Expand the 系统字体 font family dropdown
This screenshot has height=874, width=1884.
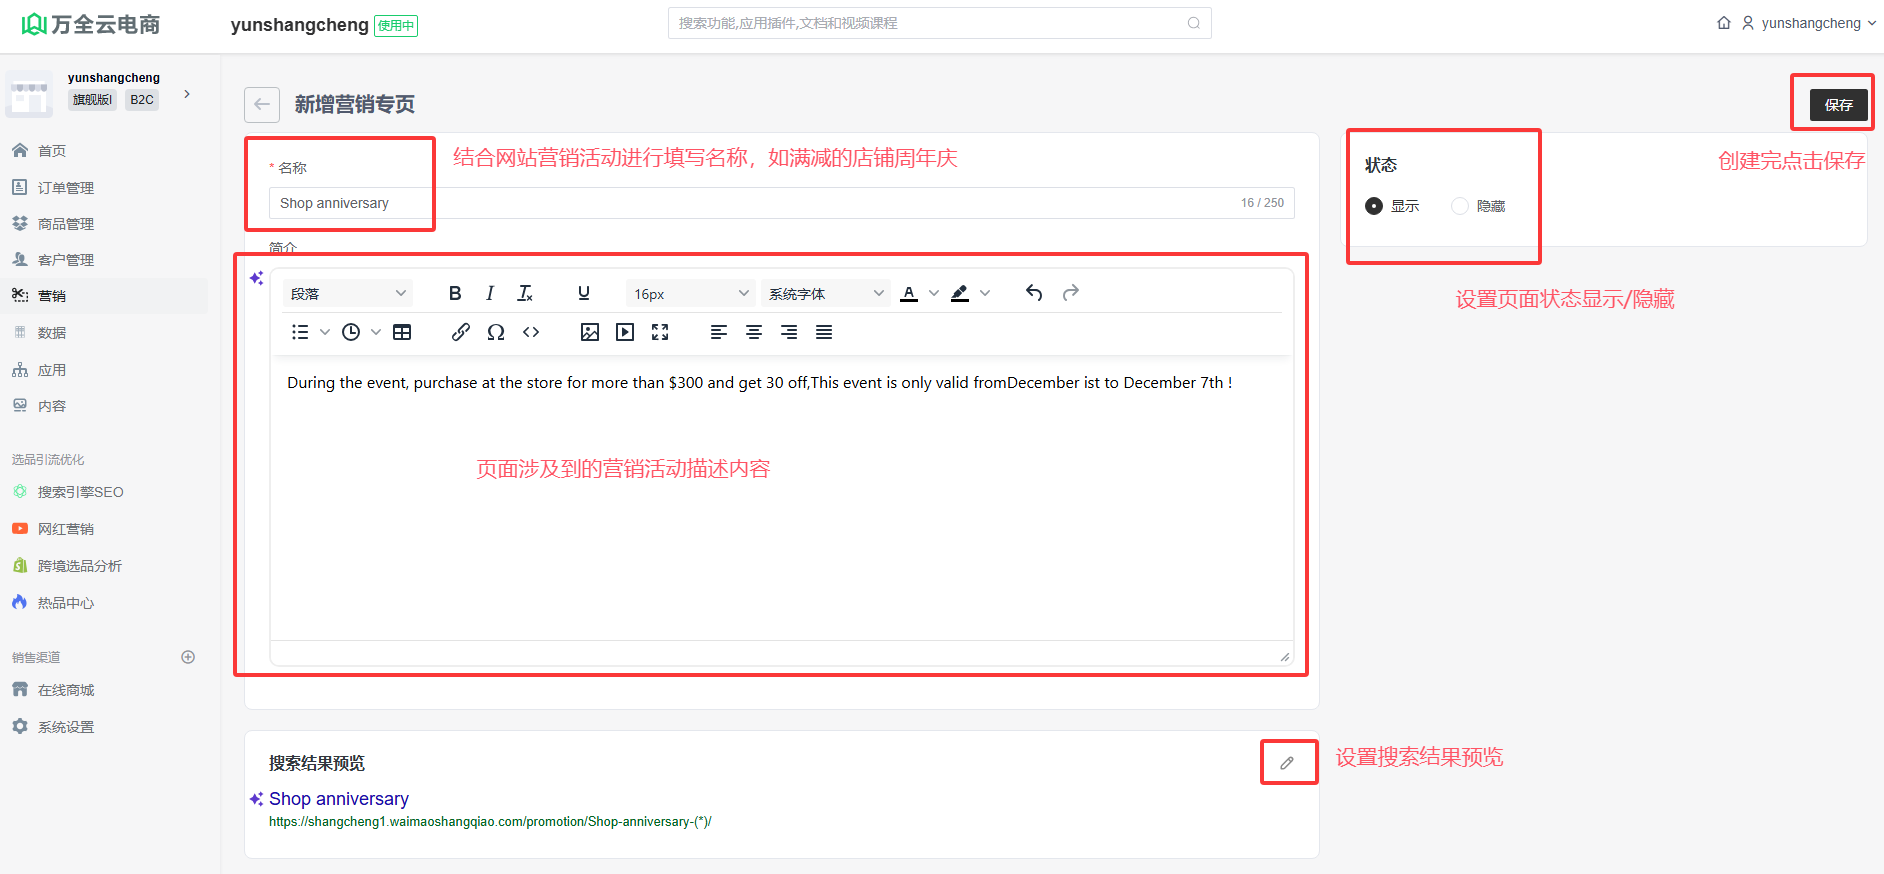(825, 293)
